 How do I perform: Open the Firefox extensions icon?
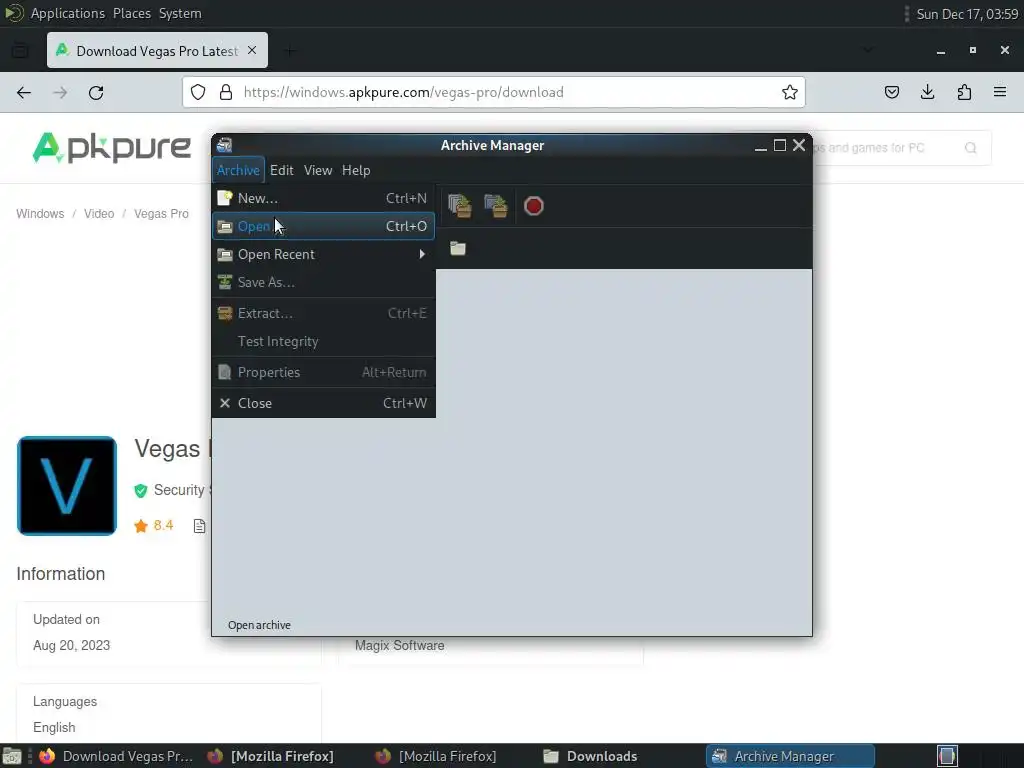(964, 93)
